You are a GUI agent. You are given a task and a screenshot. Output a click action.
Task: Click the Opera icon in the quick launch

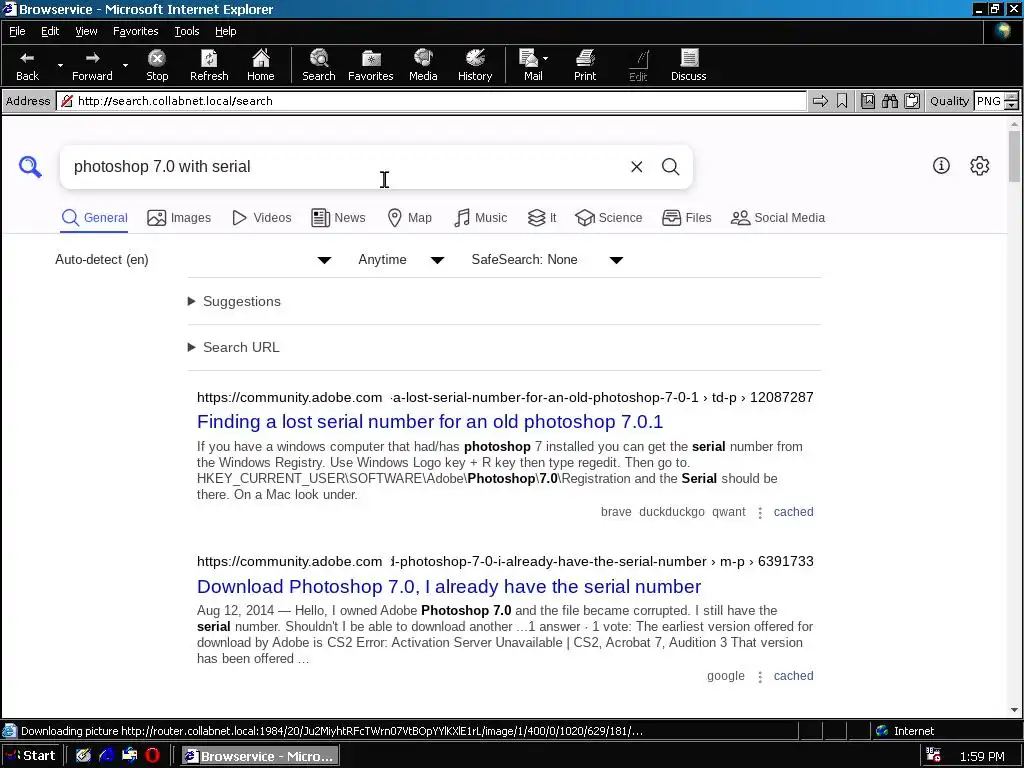coord(152,756)
